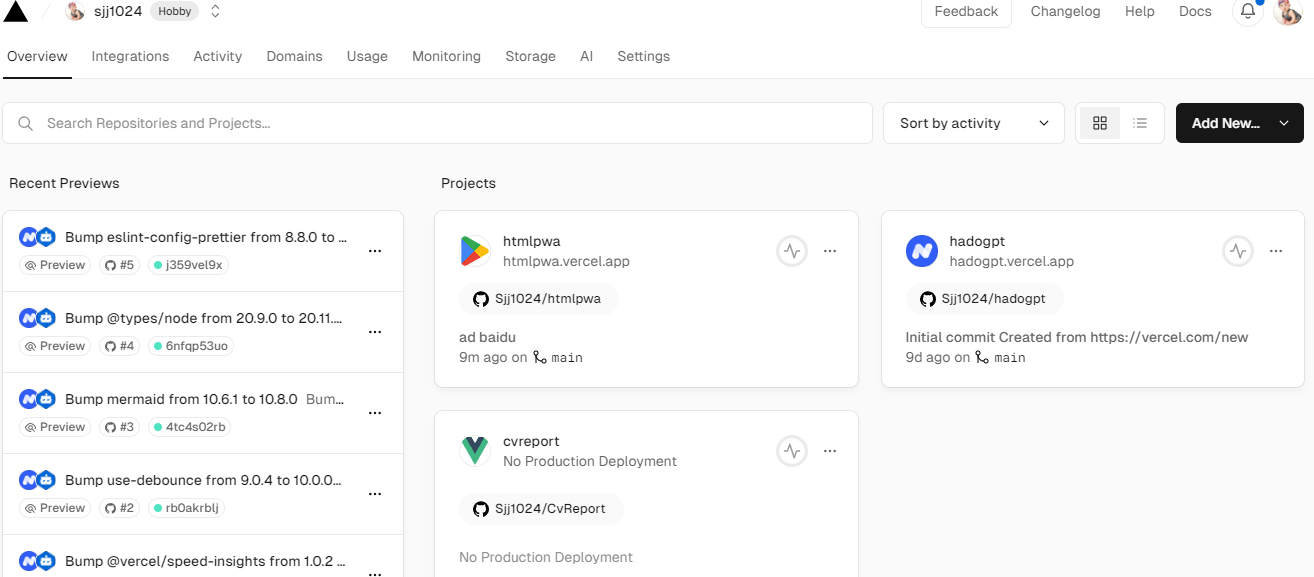Click the Feedback button
Screen dimensions: 1314x577
966,12
